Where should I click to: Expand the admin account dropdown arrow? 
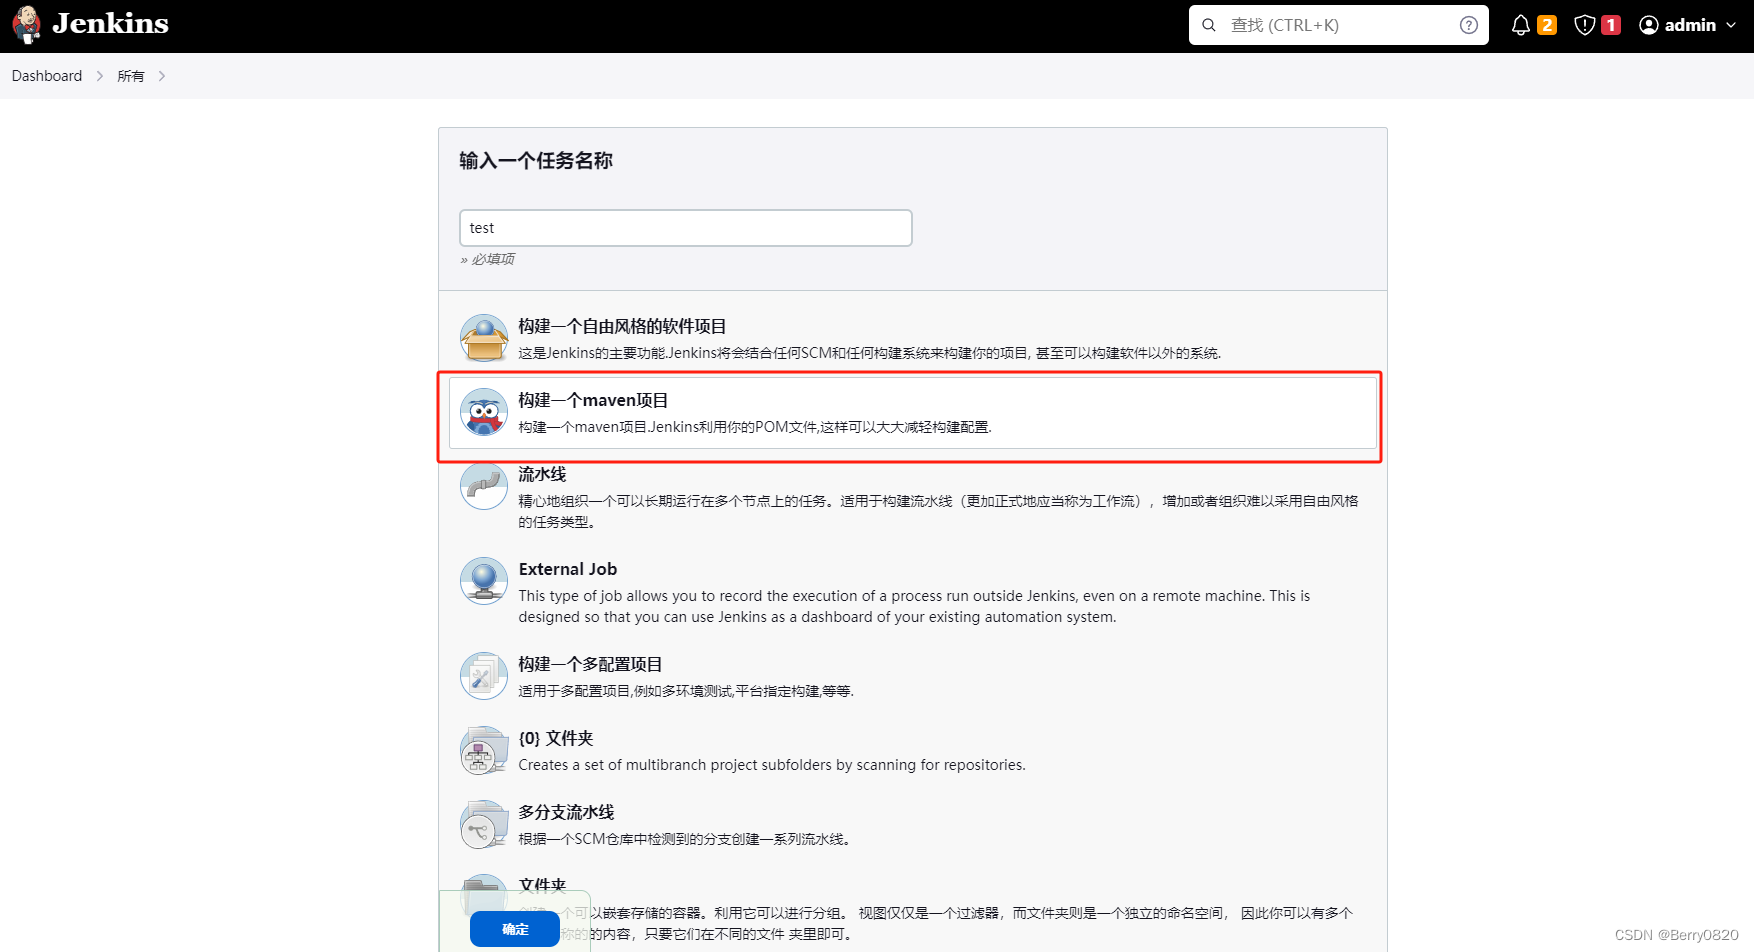click(x=1731, y=25)
